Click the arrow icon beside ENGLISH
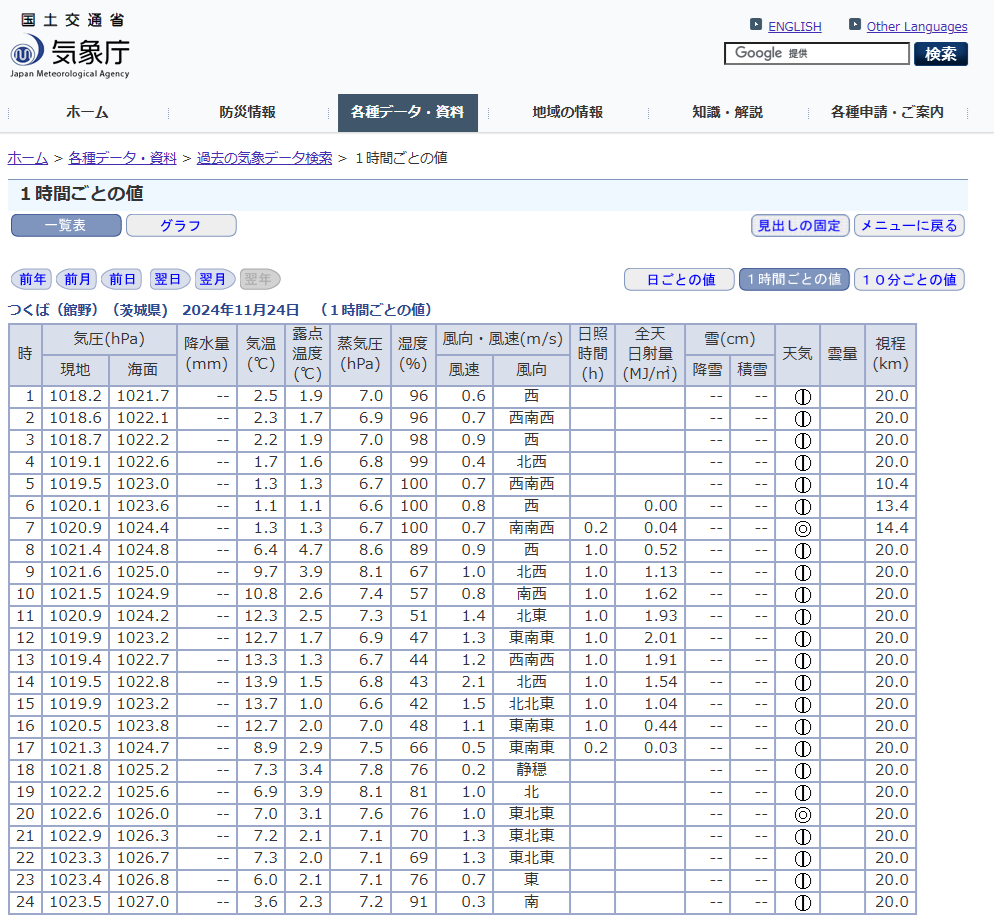 click(756, 25)
